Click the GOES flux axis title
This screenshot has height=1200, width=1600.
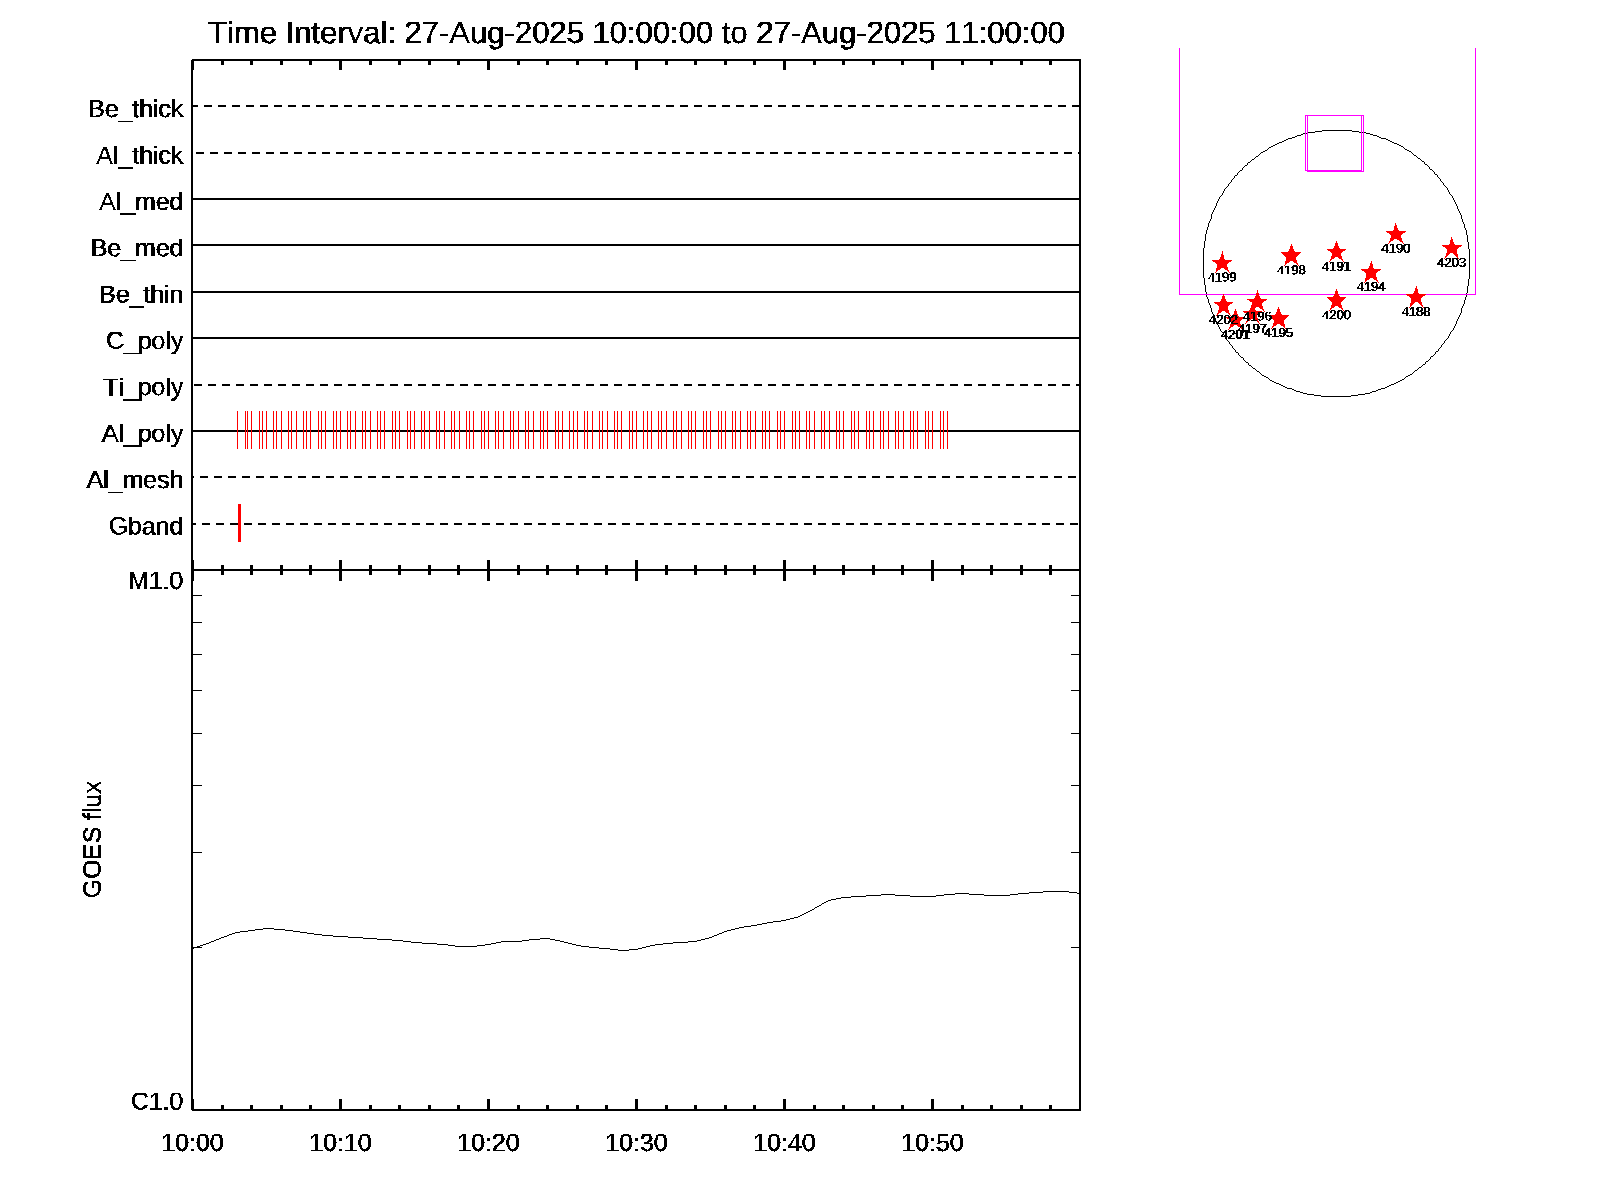[92, 840]
